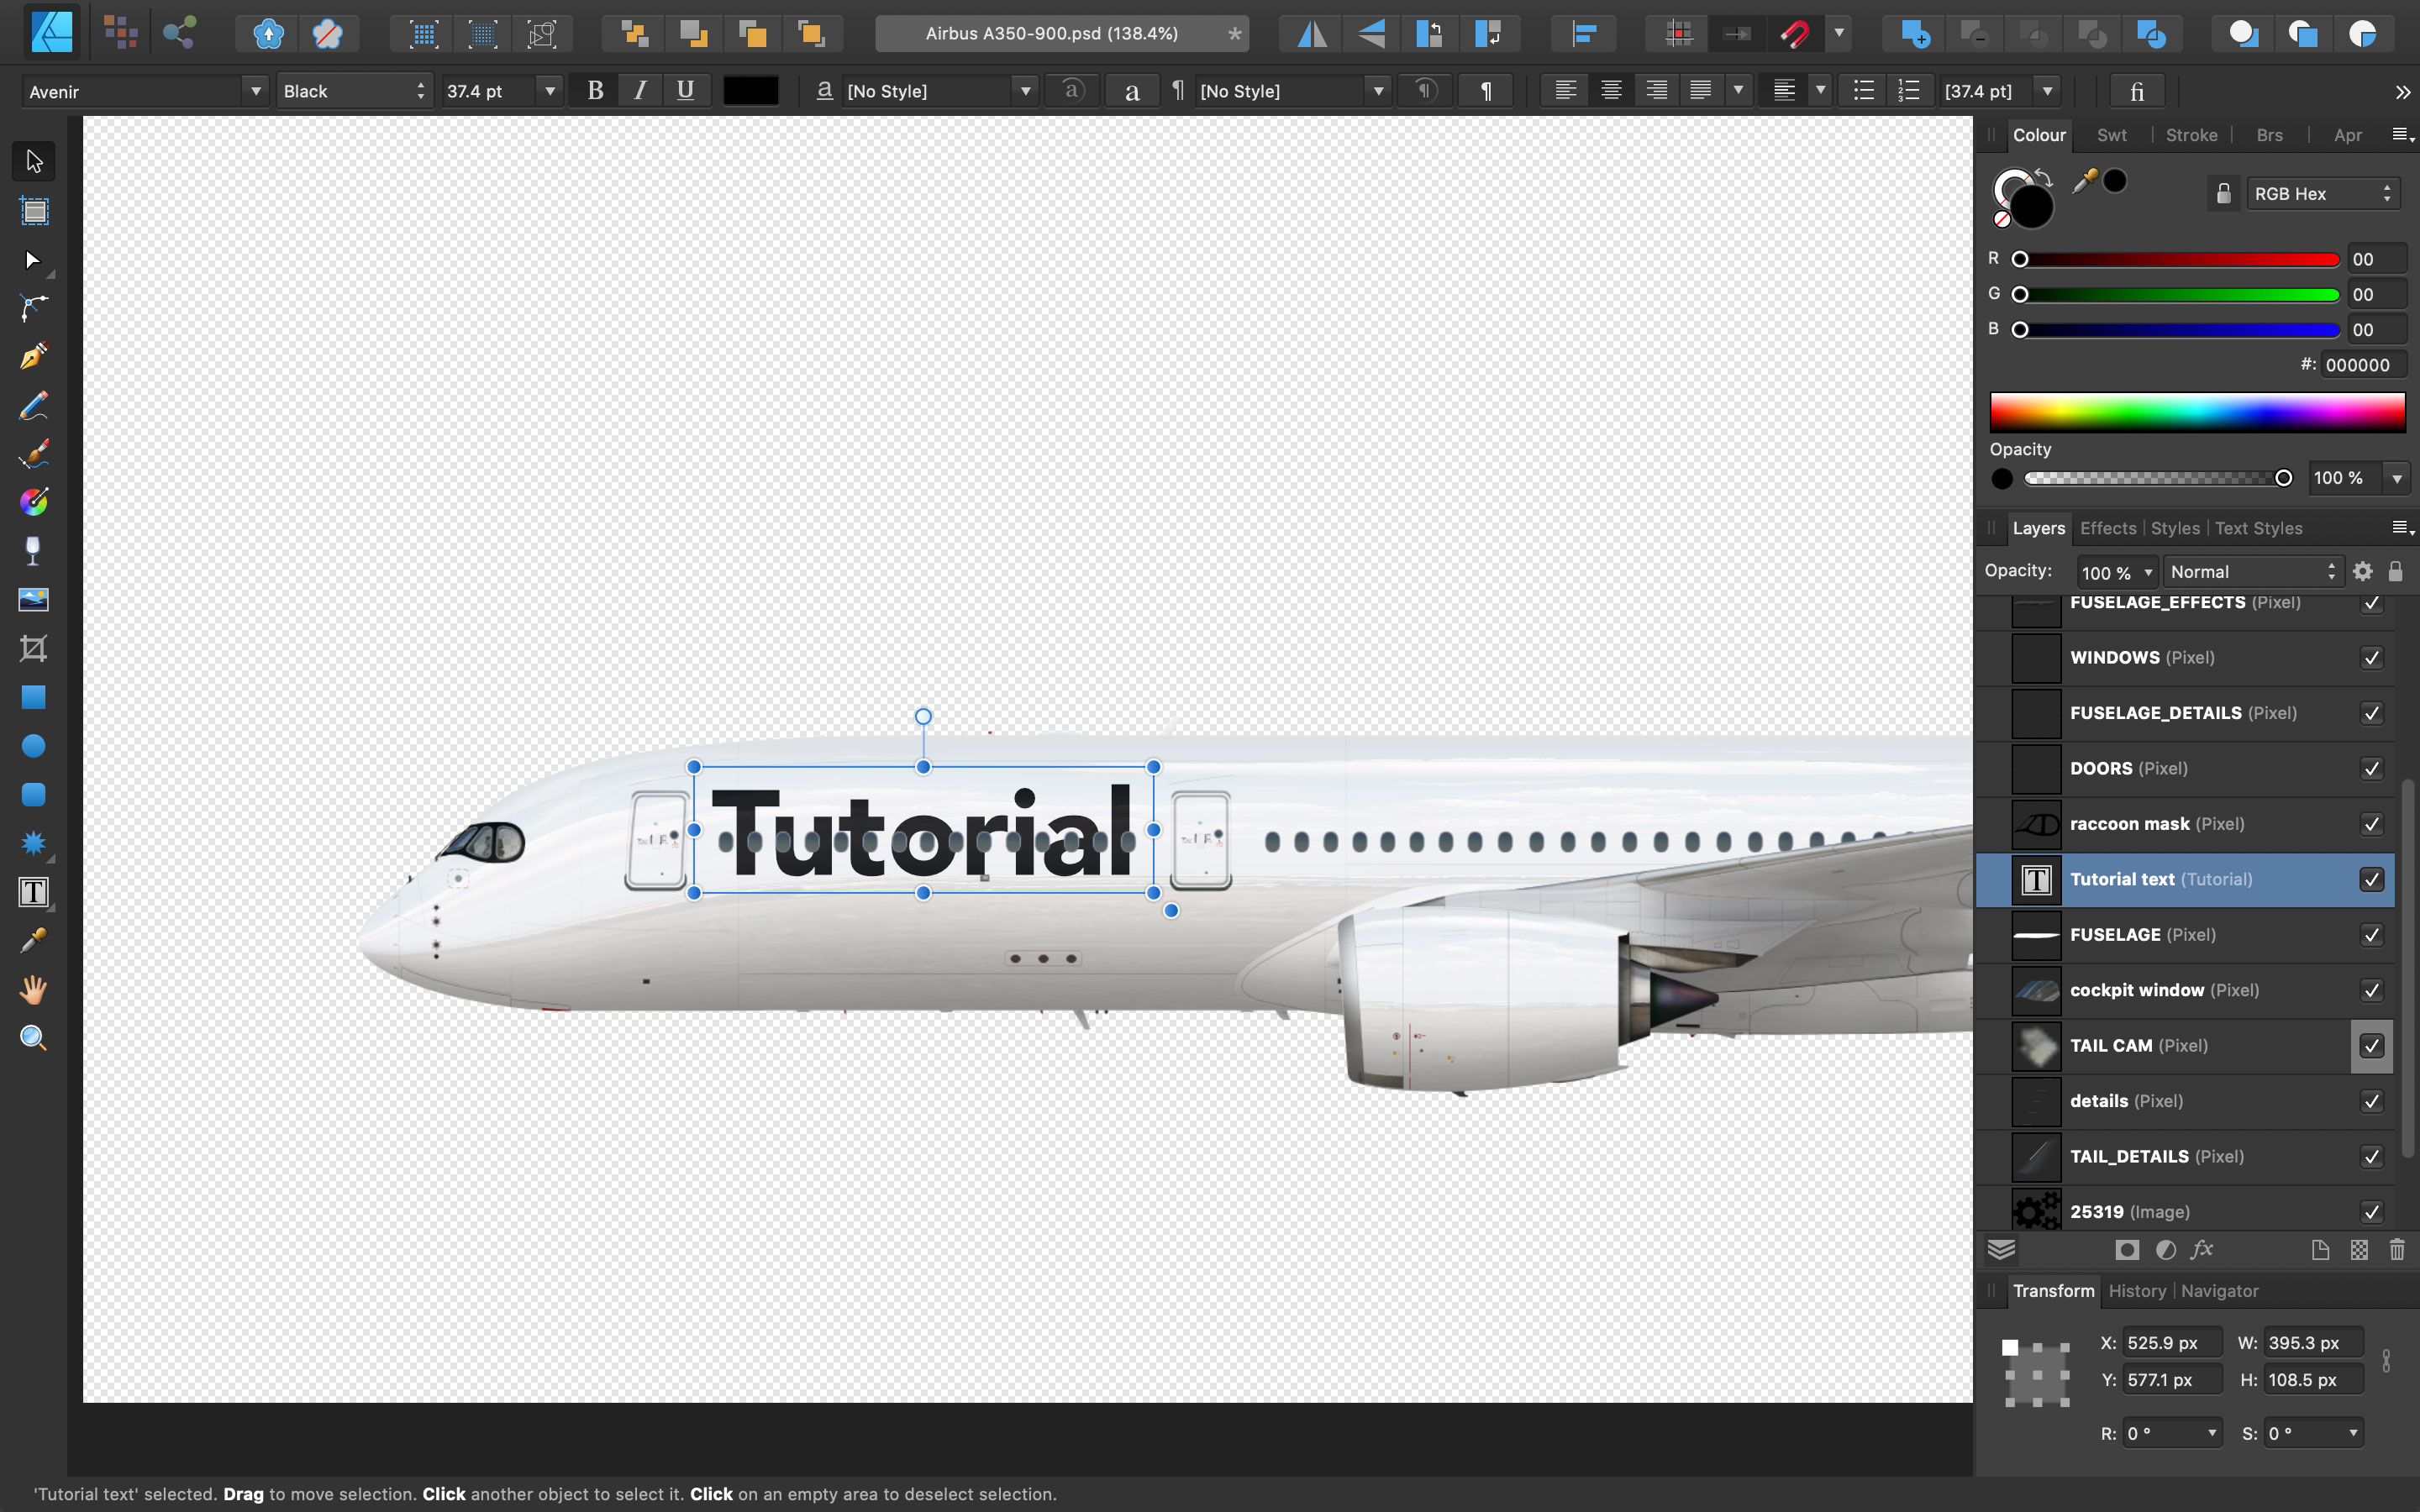Toggle the Italic text button
2420x1512 pixels.
(x=640, y=91)
